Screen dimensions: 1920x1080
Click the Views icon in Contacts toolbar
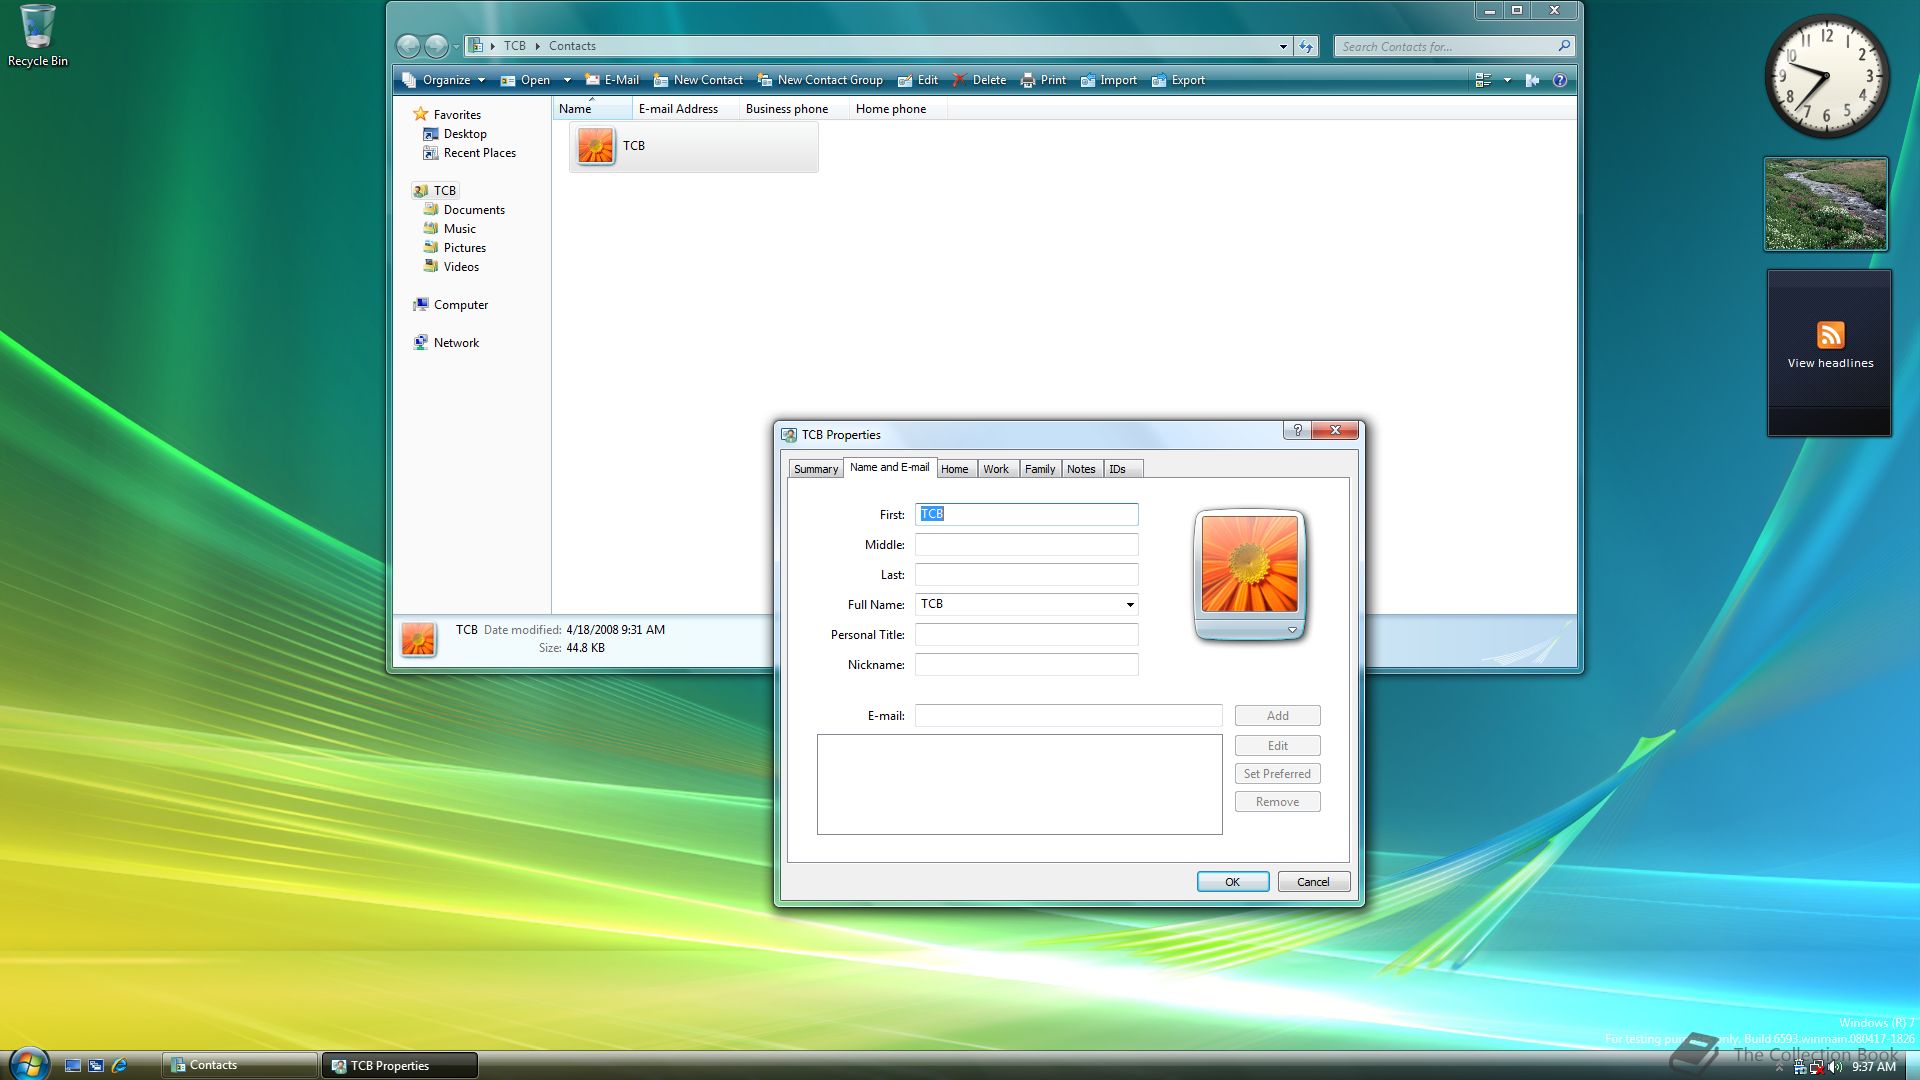1483,80
